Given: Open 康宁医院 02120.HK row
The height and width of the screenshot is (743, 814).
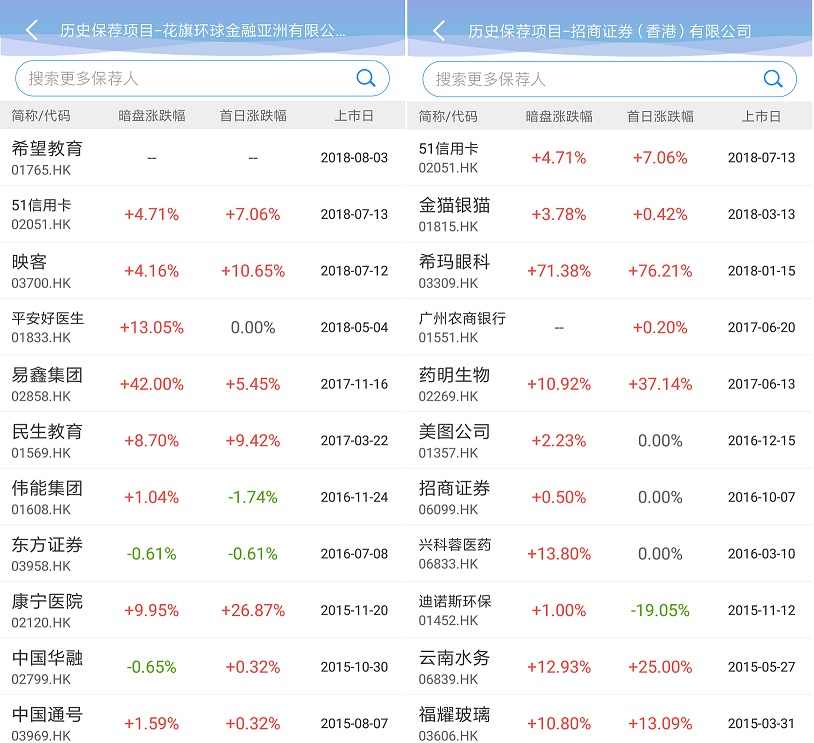Looking at the screenshot, I should (202, 610).
